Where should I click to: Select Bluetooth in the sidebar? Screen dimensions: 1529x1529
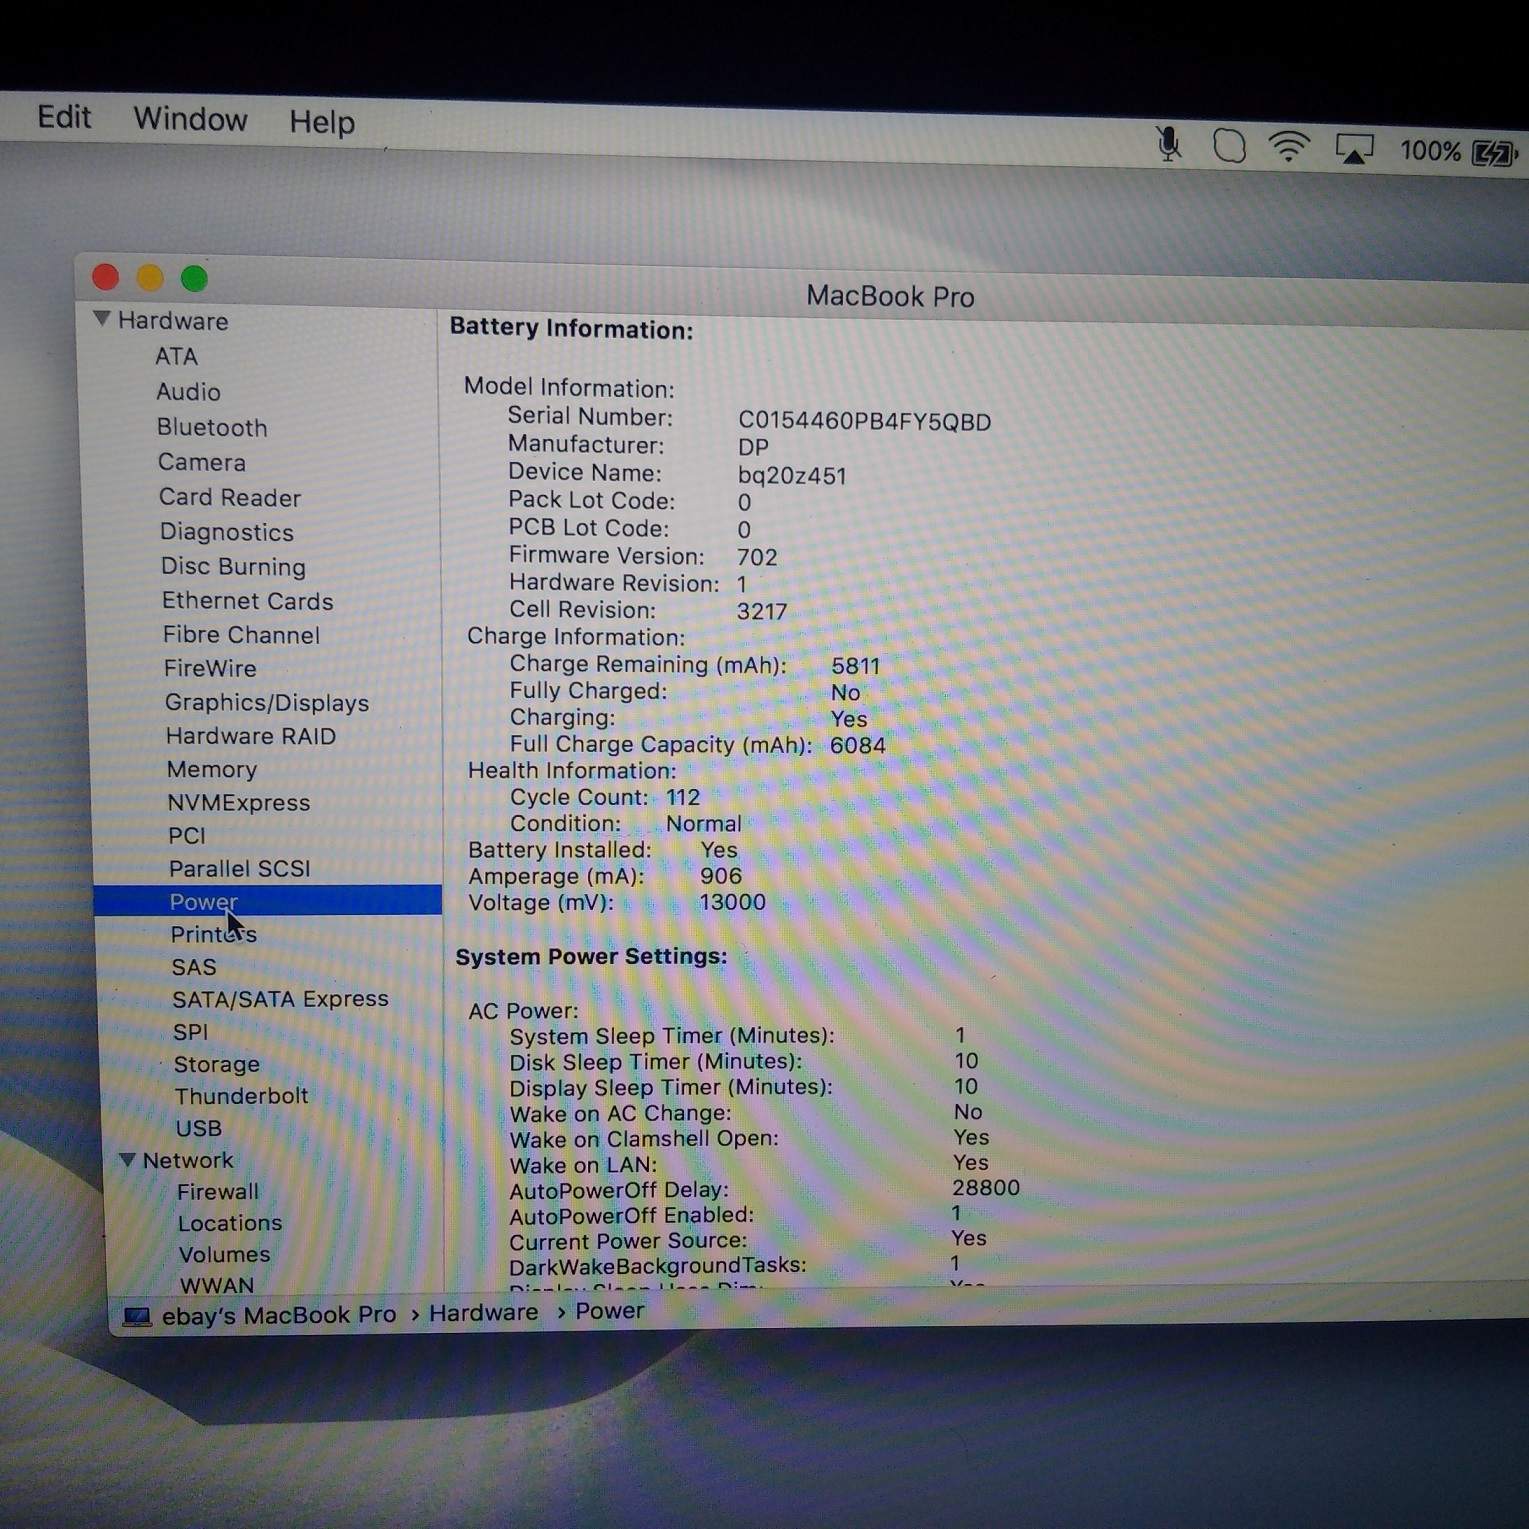(x=212, y=427)
